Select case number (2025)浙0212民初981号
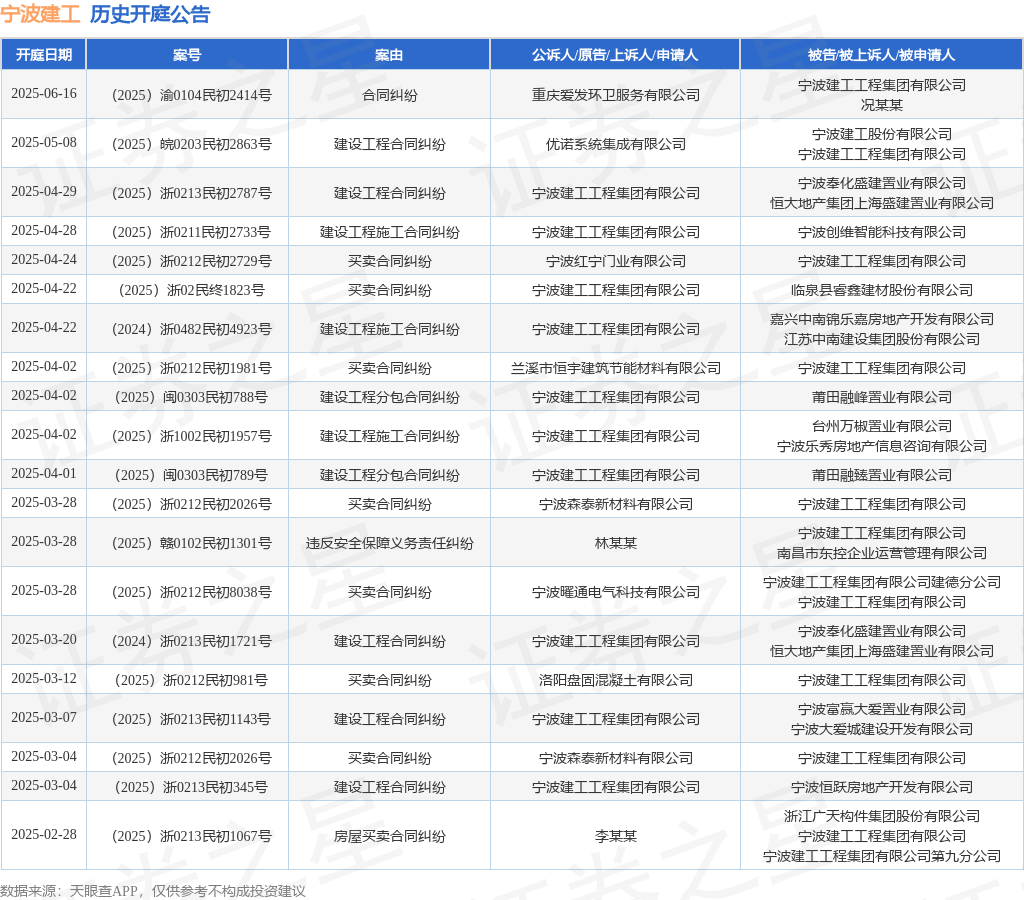This screenshot has width=1024, height=900. 191,681
